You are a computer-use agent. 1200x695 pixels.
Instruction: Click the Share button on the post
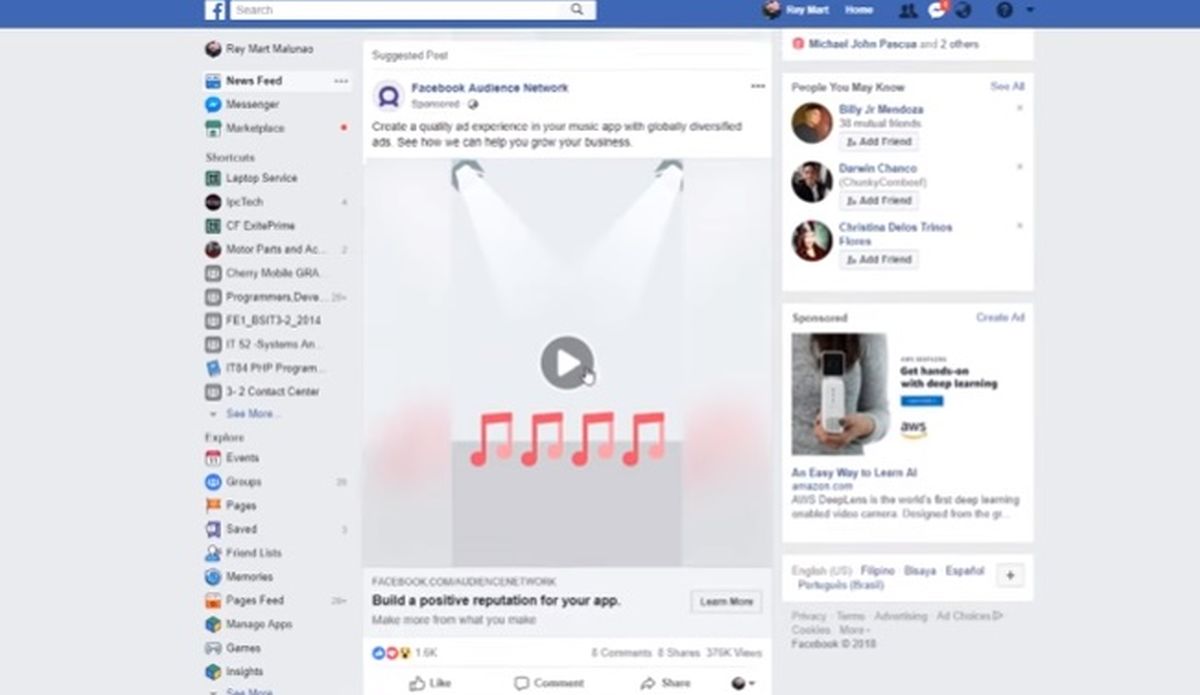click(x=665, y=683)
